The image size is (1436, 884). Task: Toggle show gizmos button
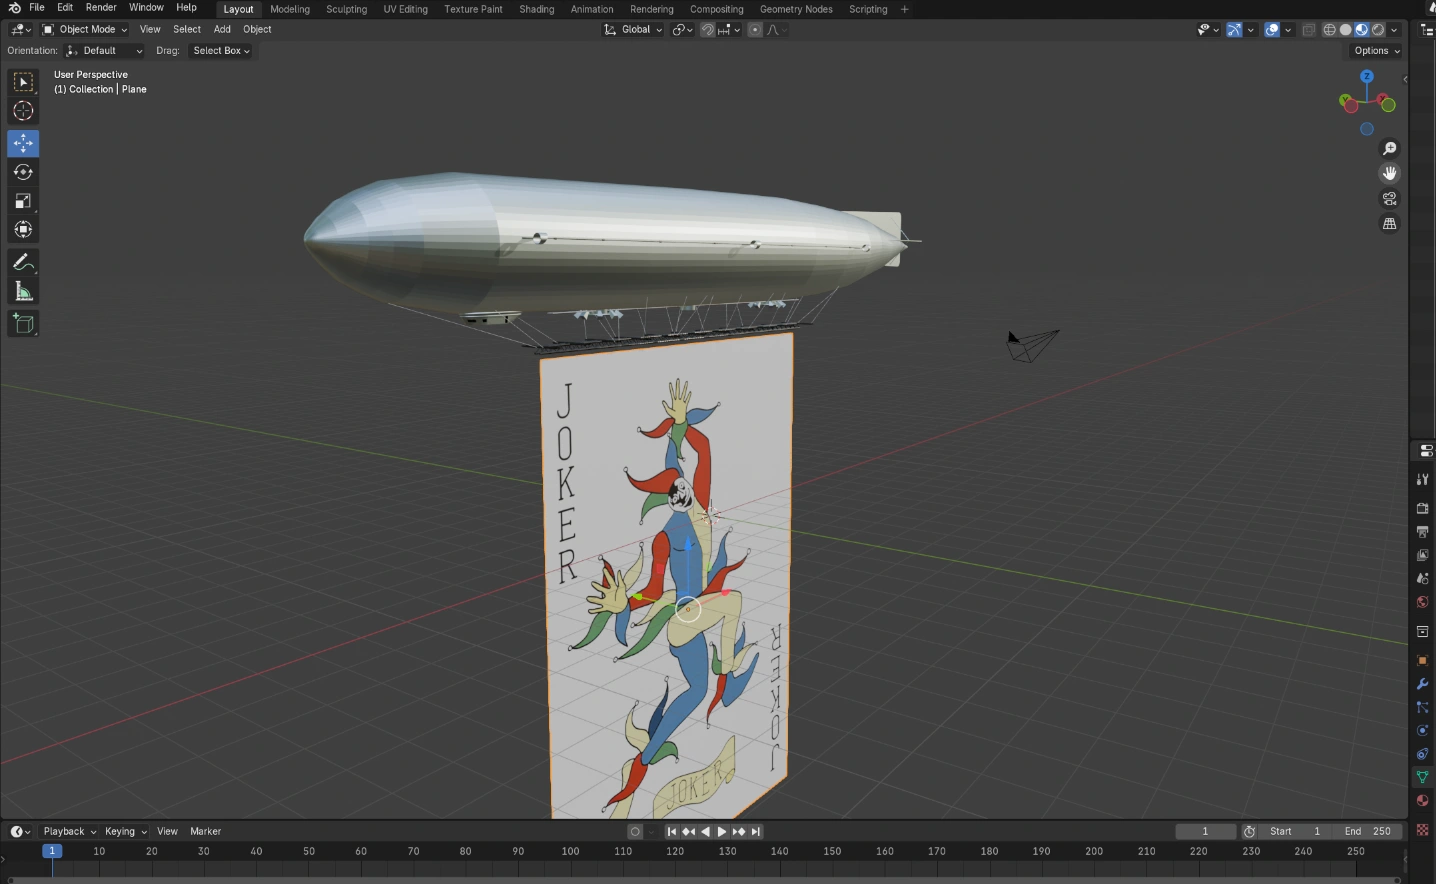[x=1234, y=30]
